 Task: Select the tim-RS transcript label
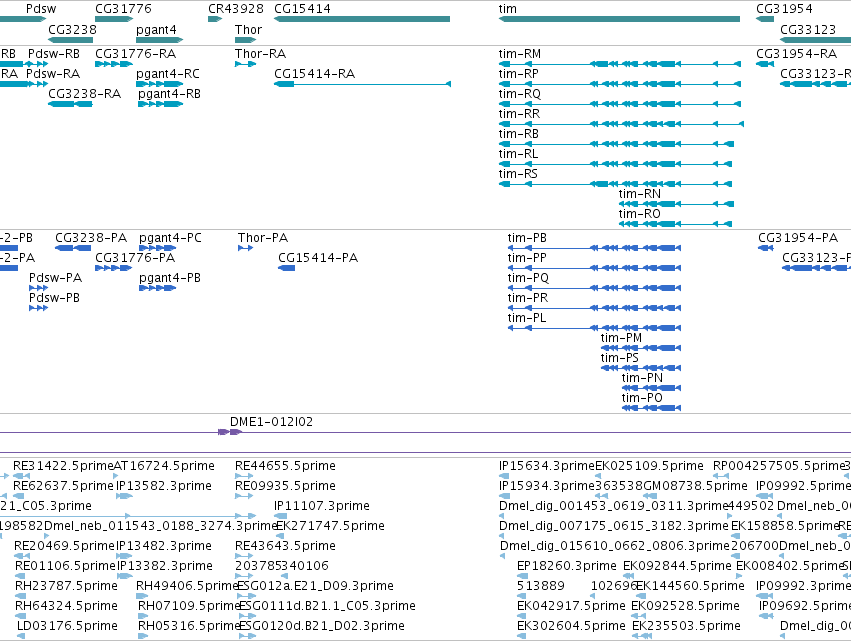click(518, 174)
